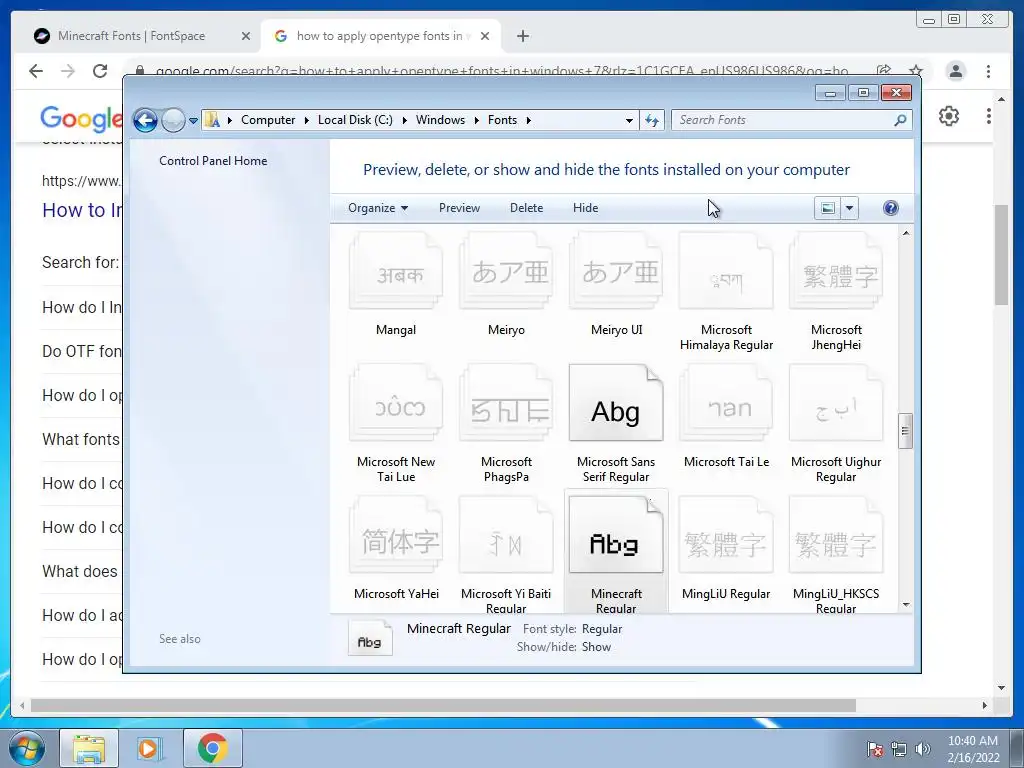Select the Mangal font icon
The image size is (1024, 768).
click(x=396, y=271)
